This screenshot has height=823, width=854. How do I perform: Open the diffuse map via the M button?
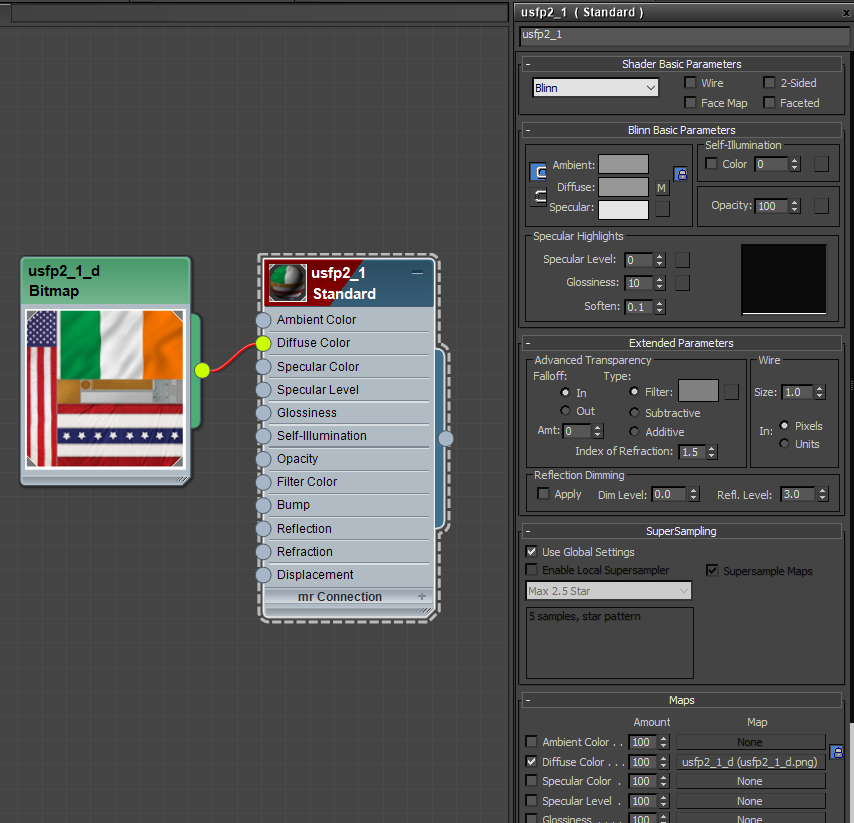[x=661, y=187]
